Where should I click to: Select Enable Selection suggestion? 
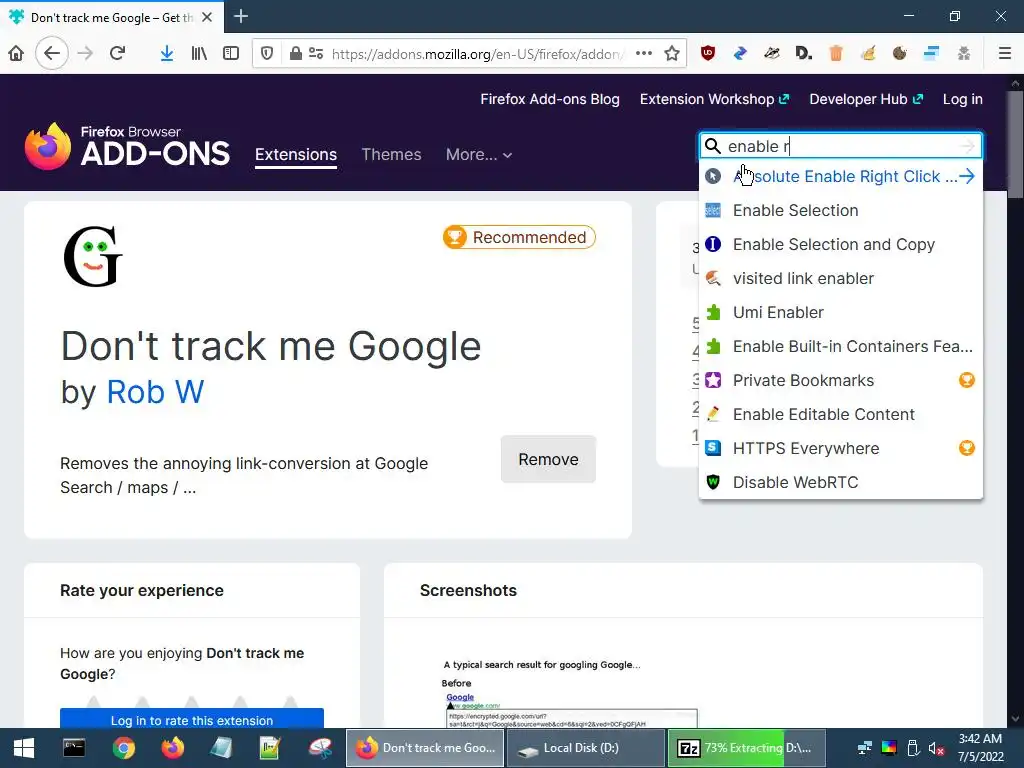[840, 210]
